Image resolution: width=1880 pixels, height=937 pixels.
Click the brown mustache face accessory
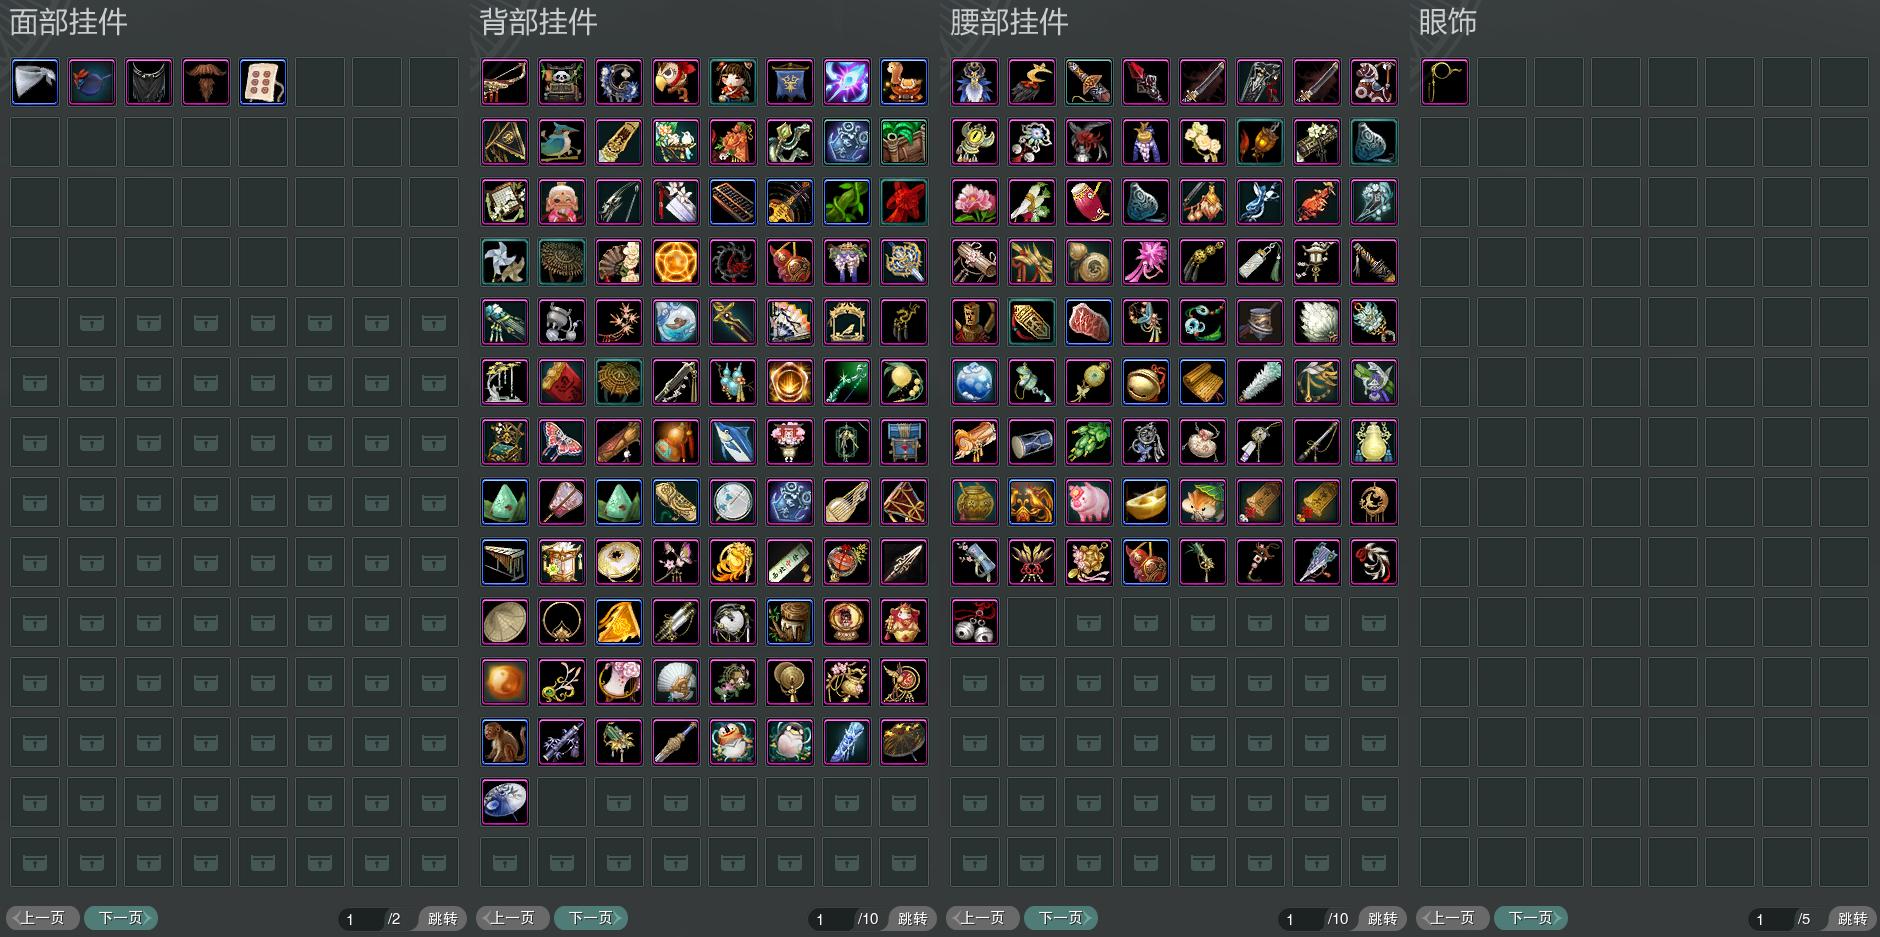[206, 82]
